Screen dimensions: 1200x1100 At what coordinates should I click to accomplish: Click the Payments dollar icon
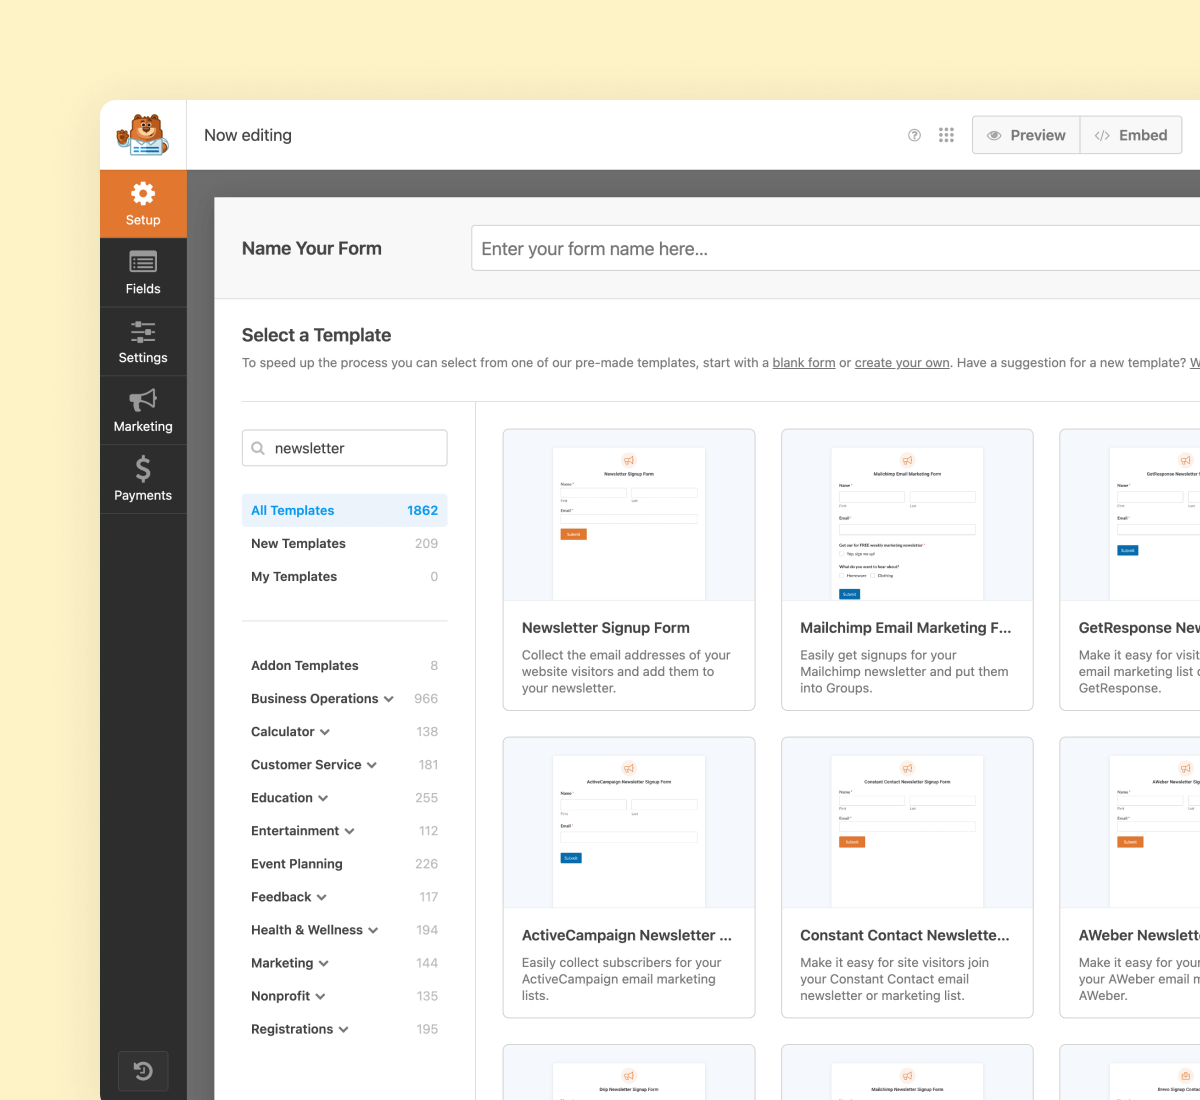tap(143, 469)
